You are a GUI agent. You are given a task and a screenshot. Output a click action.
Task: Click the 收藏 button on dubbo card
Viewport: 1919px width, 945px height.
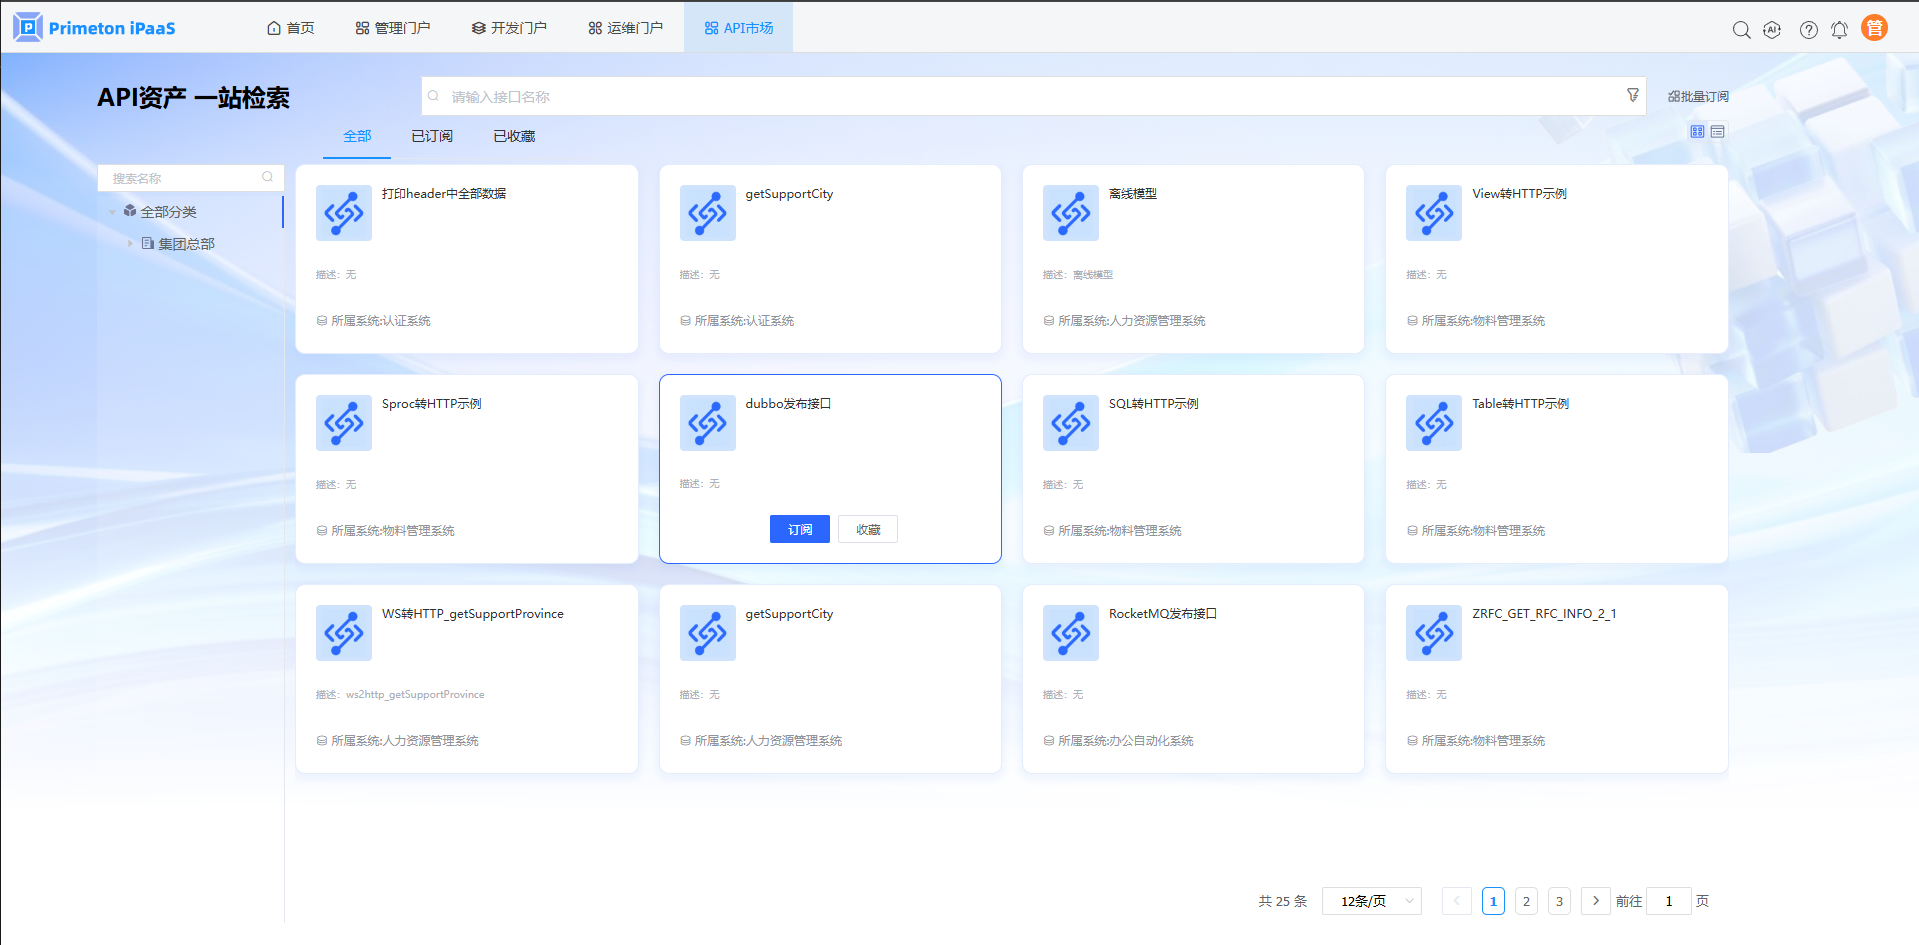pyautogui.click(x=868, y=529)
